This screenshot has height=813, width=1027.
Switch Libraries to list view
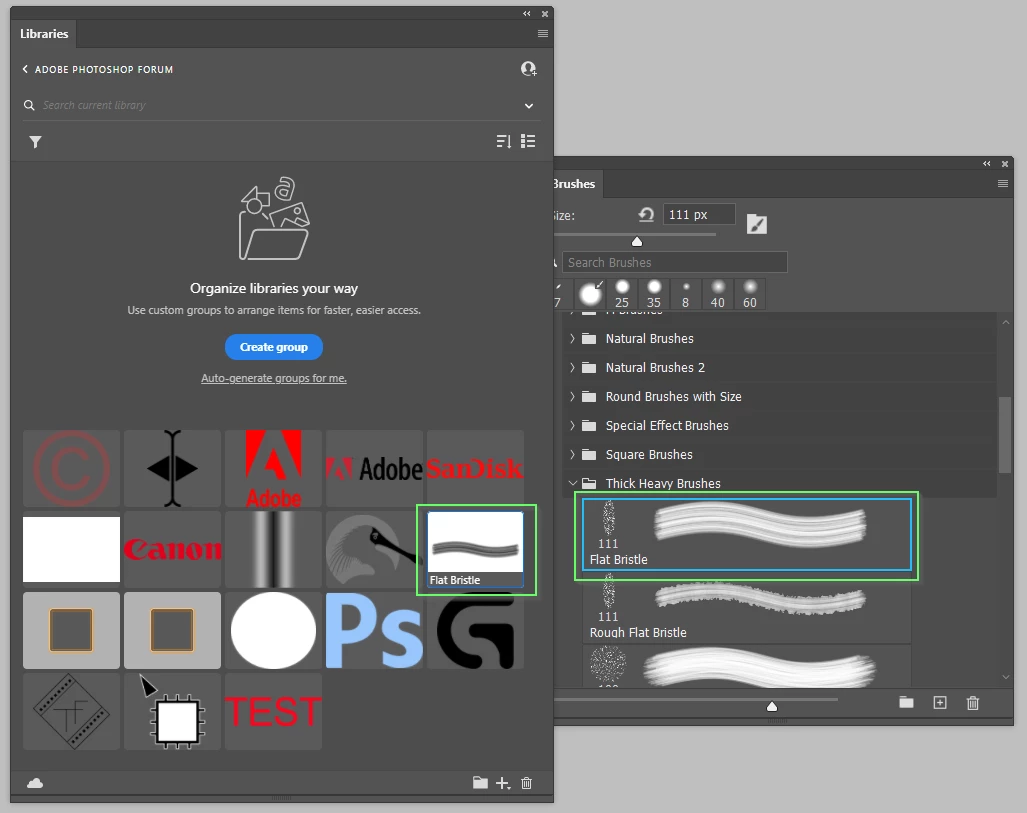tap(528, 141)
